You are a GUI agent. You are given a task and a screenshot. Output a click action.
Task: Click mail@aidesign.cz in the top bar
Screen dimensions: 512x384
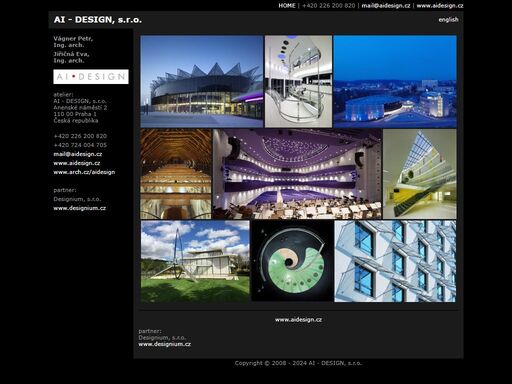pos(386,5)
